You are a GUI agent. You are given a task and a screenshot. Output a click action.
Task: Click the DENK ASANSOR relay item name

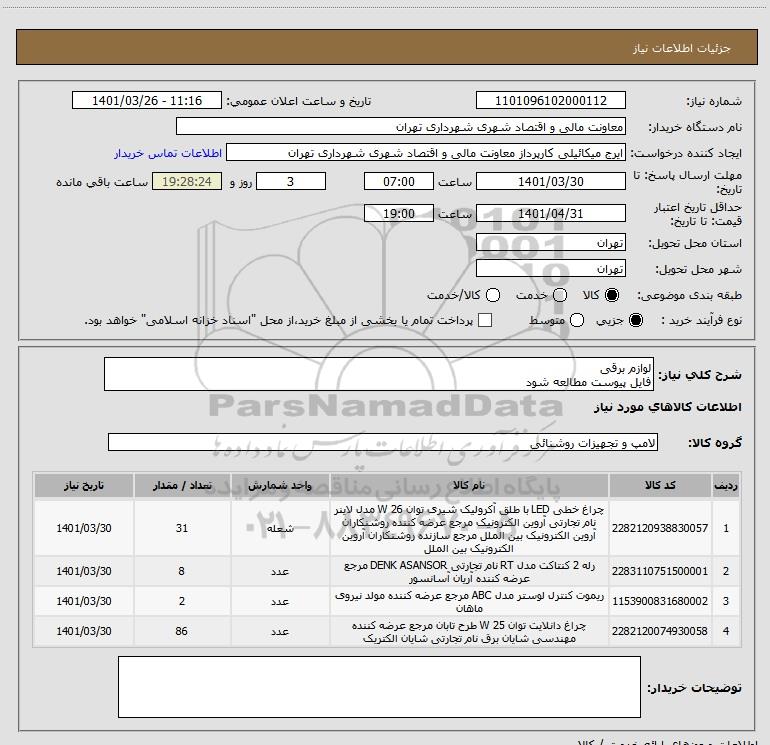coord(469,572)
